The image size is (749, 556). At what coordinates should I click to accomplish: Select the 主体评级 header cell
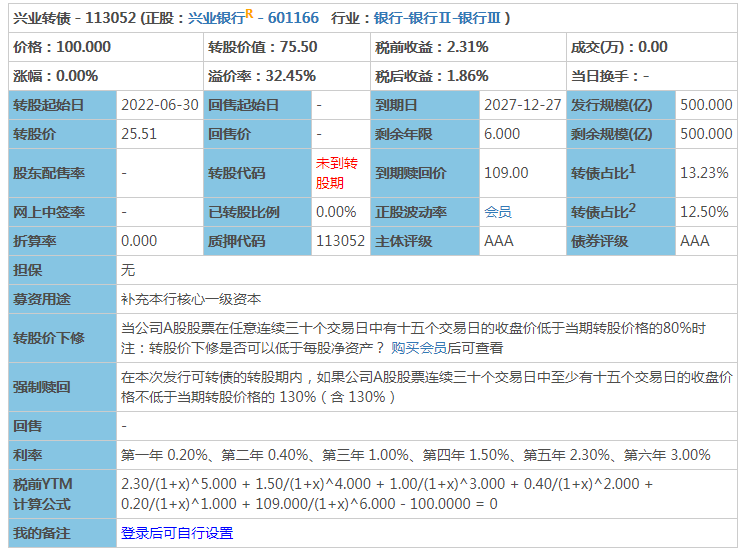pyautogui.click(x=425, y=241)
